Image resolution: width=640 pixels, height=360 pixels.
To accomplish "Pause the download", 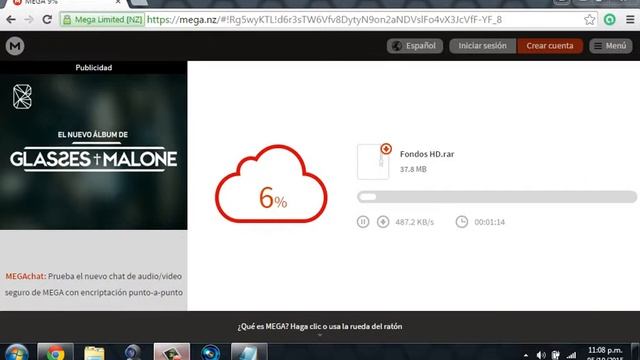I will point(363,222).
